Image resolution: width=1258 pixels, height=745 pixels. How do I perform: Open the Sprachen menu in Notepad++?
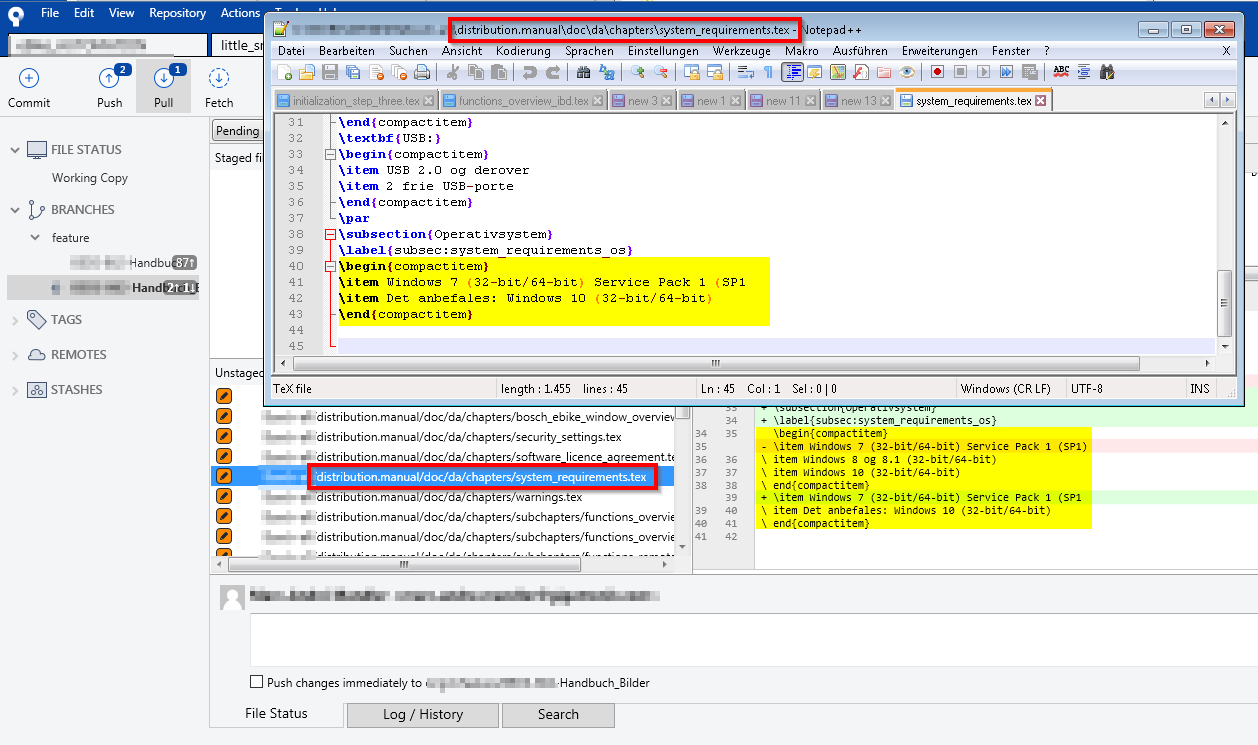point(589,51)
